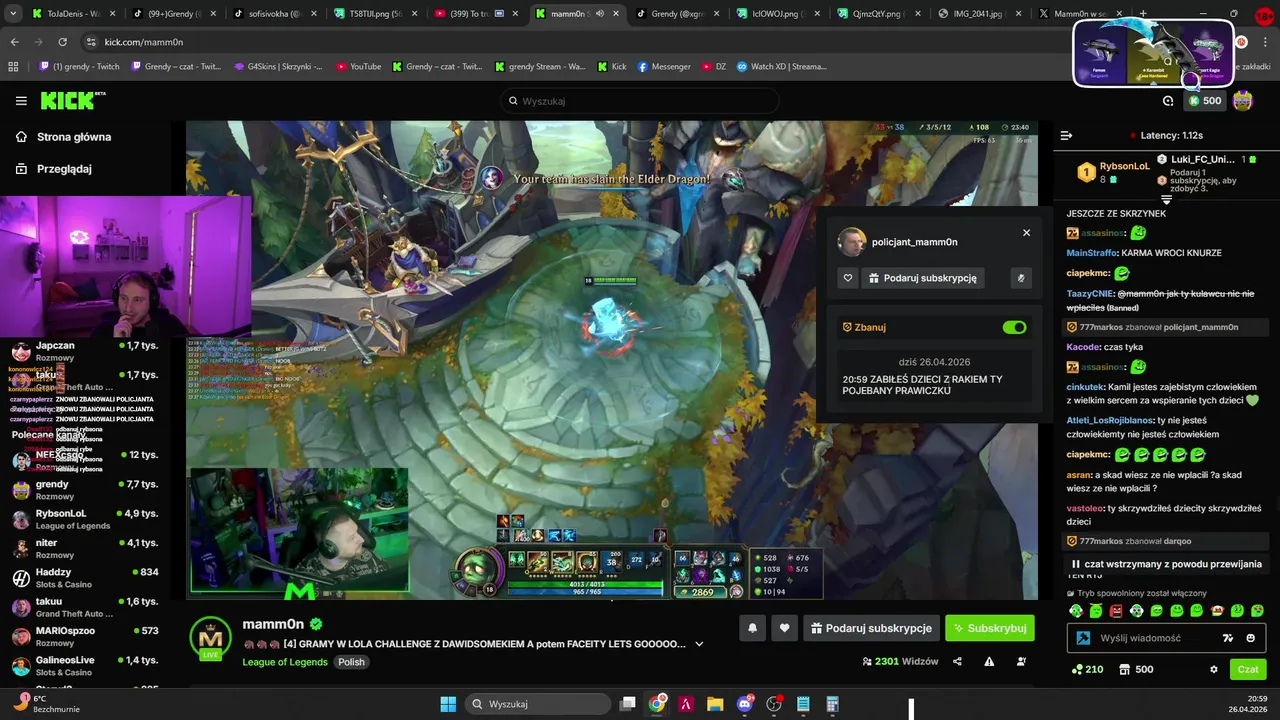Click the Polish language tag
The height and width of the screenshot is (720, 1280).
pyautogui.click(x=351, y=662)
